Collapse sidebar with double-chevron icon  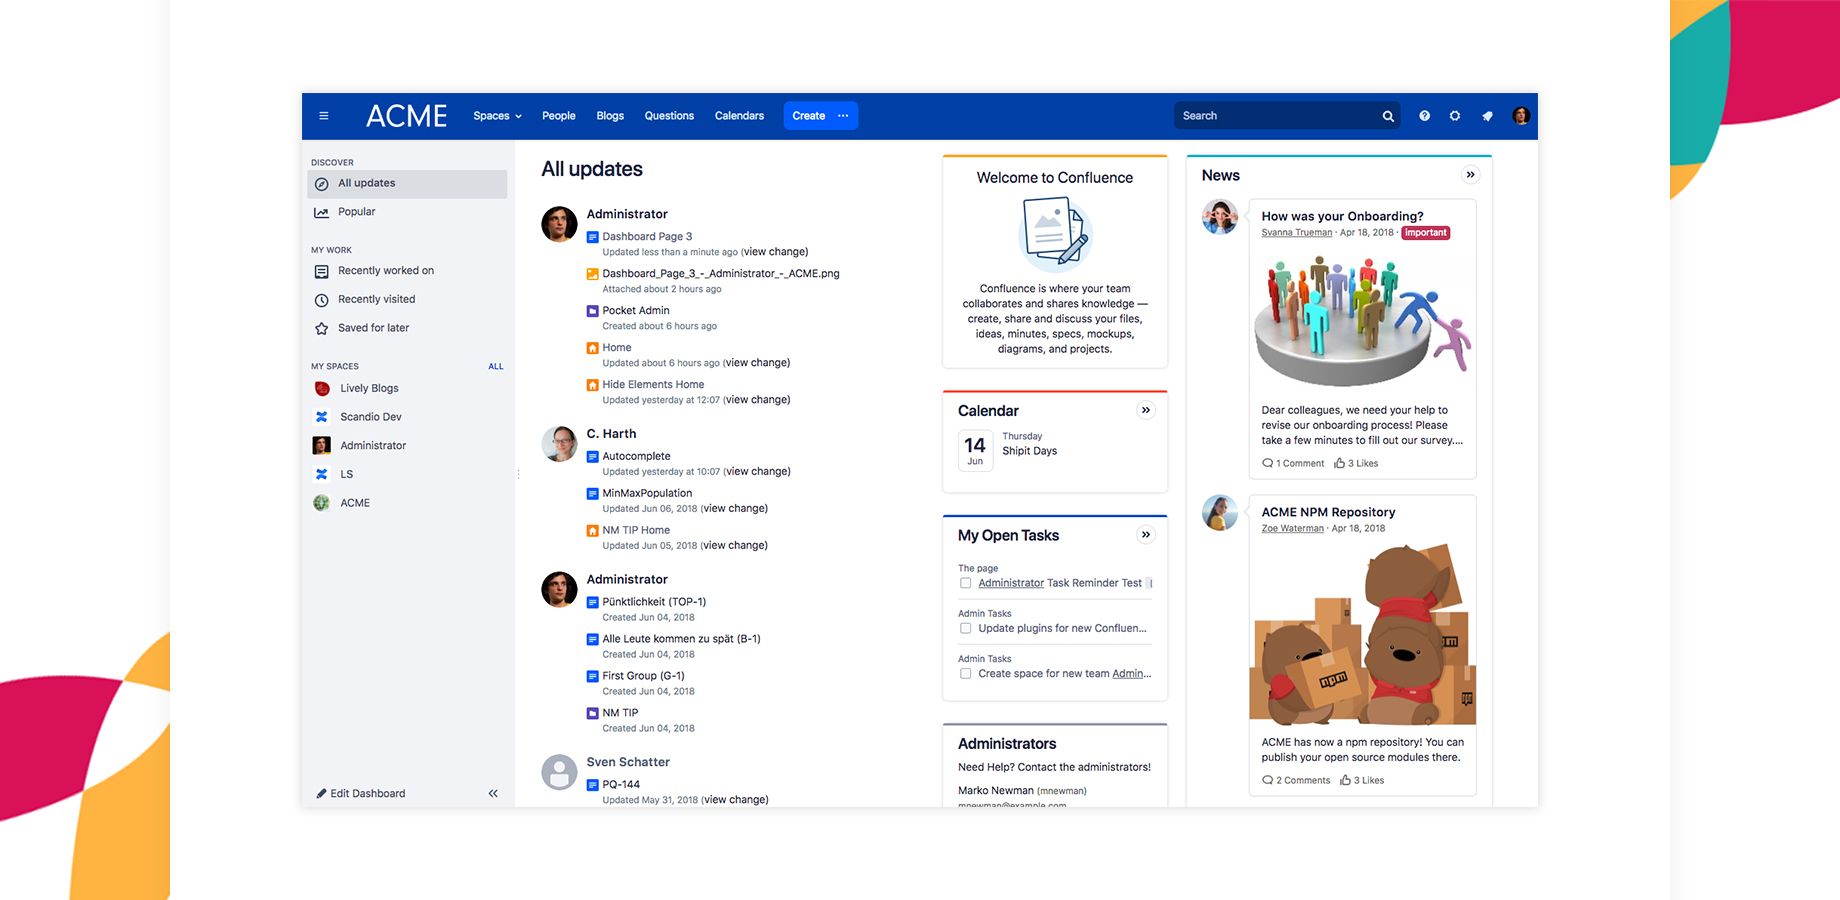click(493, 794)
